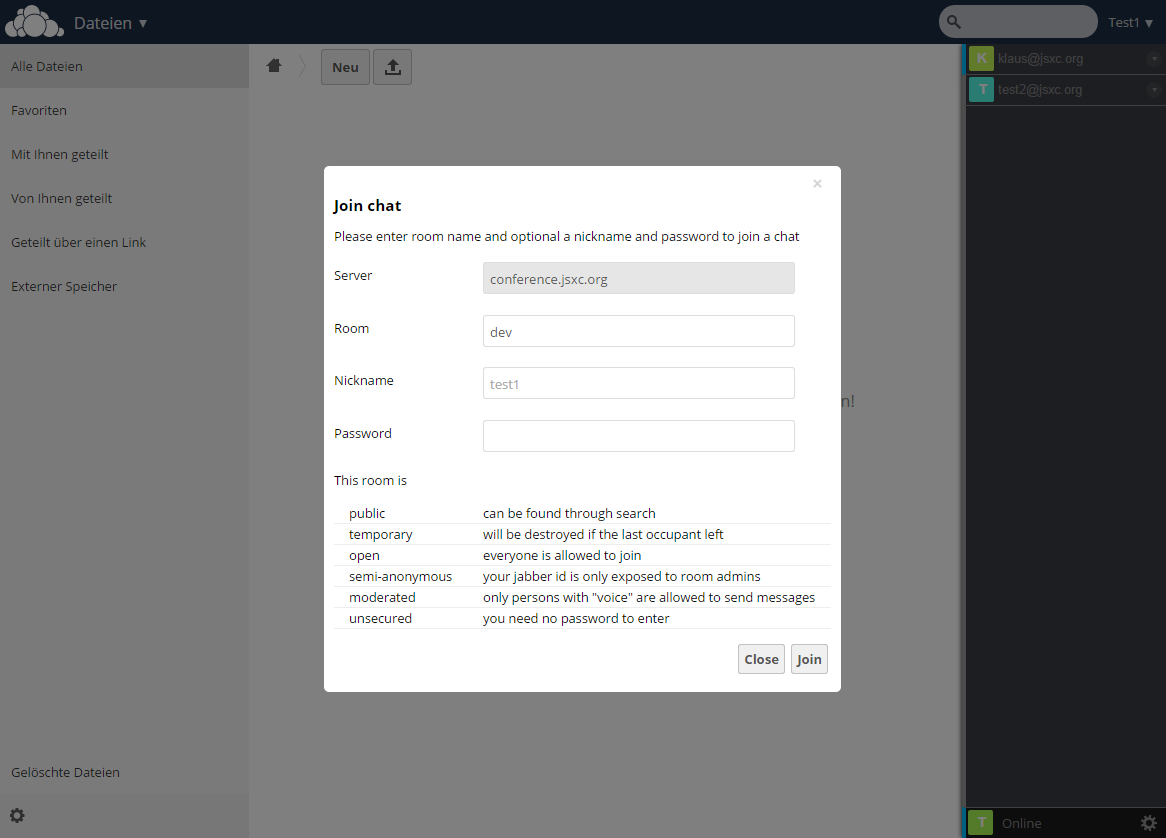Click the Room input field

tap(639, 331)
